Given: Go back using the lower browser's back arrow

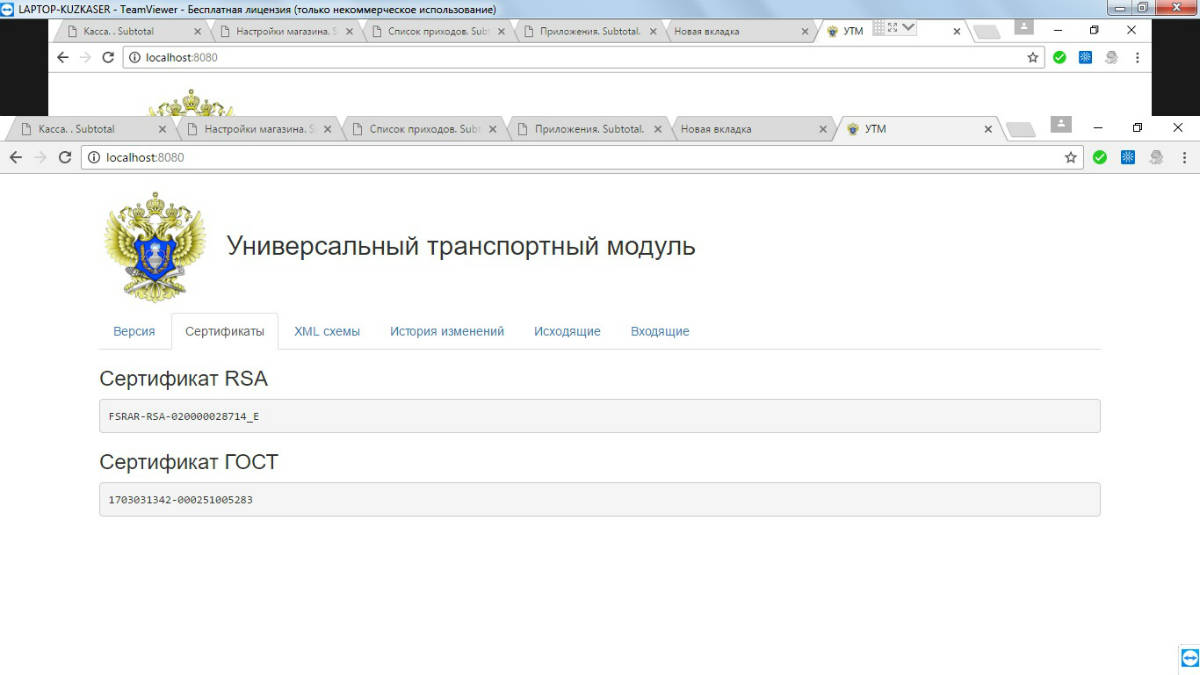Looking at the screenshot, I should pos(16,157).
